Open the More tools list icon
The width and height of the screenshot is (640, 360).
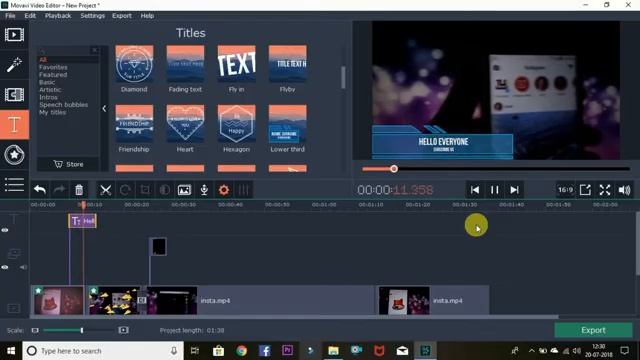pos(14,184)
